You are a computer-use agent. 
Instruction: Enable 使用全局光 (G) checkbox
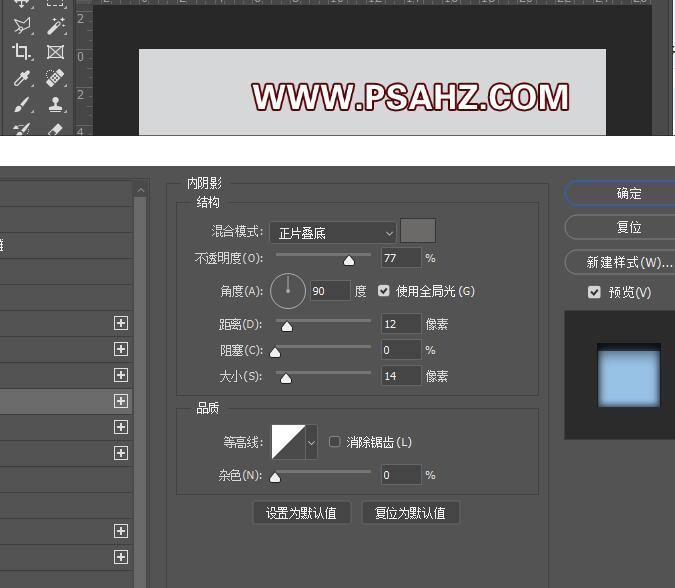pyautogui.click(x=384, y=291)
